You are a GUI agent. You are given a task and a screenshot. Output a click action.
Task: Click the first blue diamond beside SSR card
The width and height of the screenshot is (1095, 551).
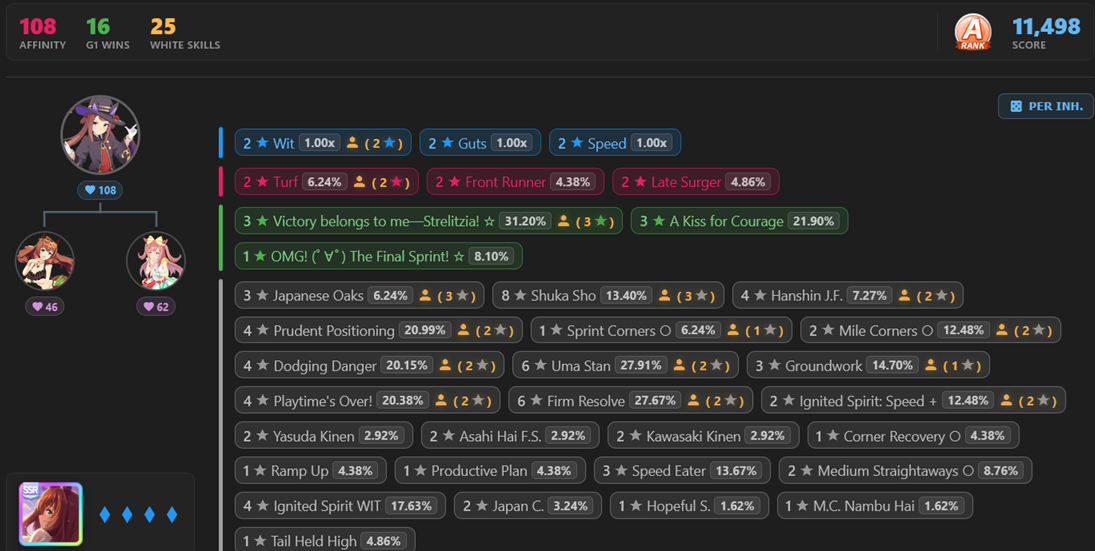pos(105,515)
